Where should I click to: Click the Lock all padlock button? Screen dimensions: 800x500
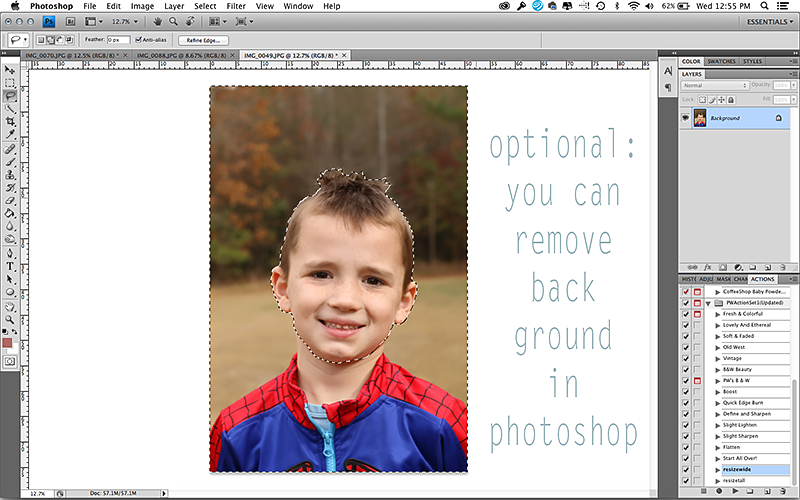point(731,99)
